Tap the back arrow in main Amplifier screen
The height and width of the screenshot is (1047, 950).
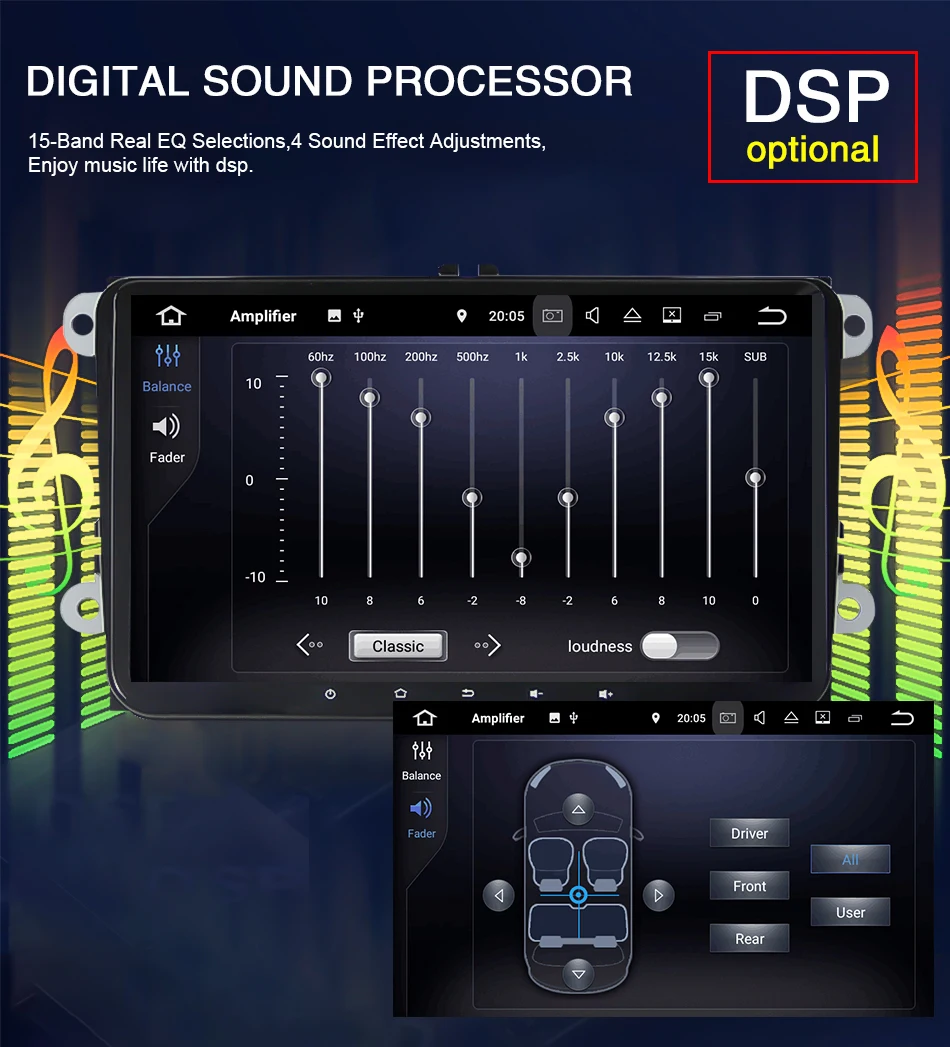(772, 316)
